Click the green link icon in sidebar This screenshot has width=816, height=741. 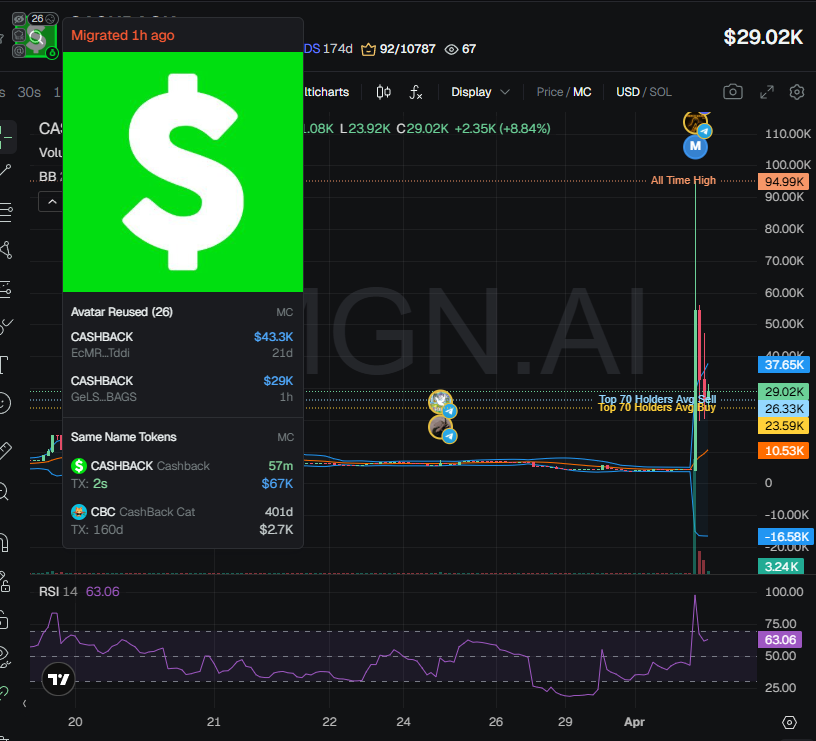pos(4,692)
